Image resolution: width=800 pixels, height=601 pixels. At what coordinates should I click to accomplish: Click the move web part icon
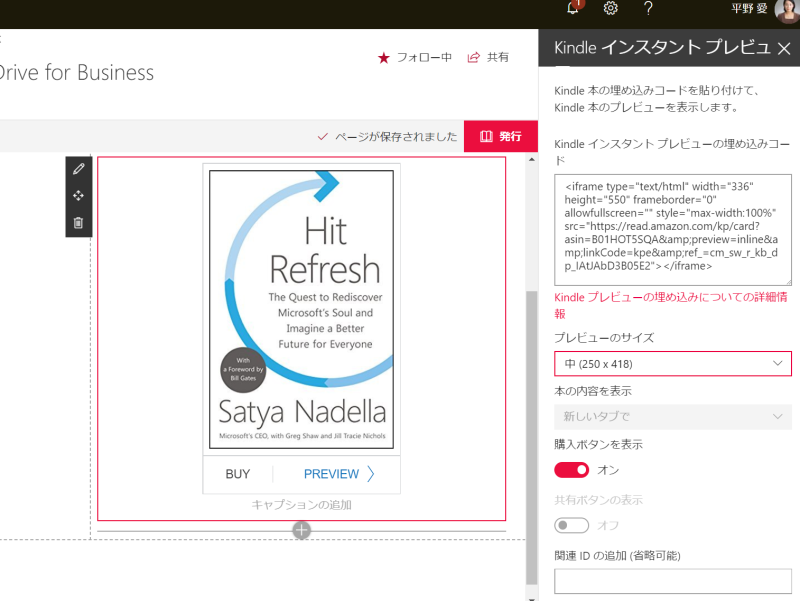tap(79, 195)
